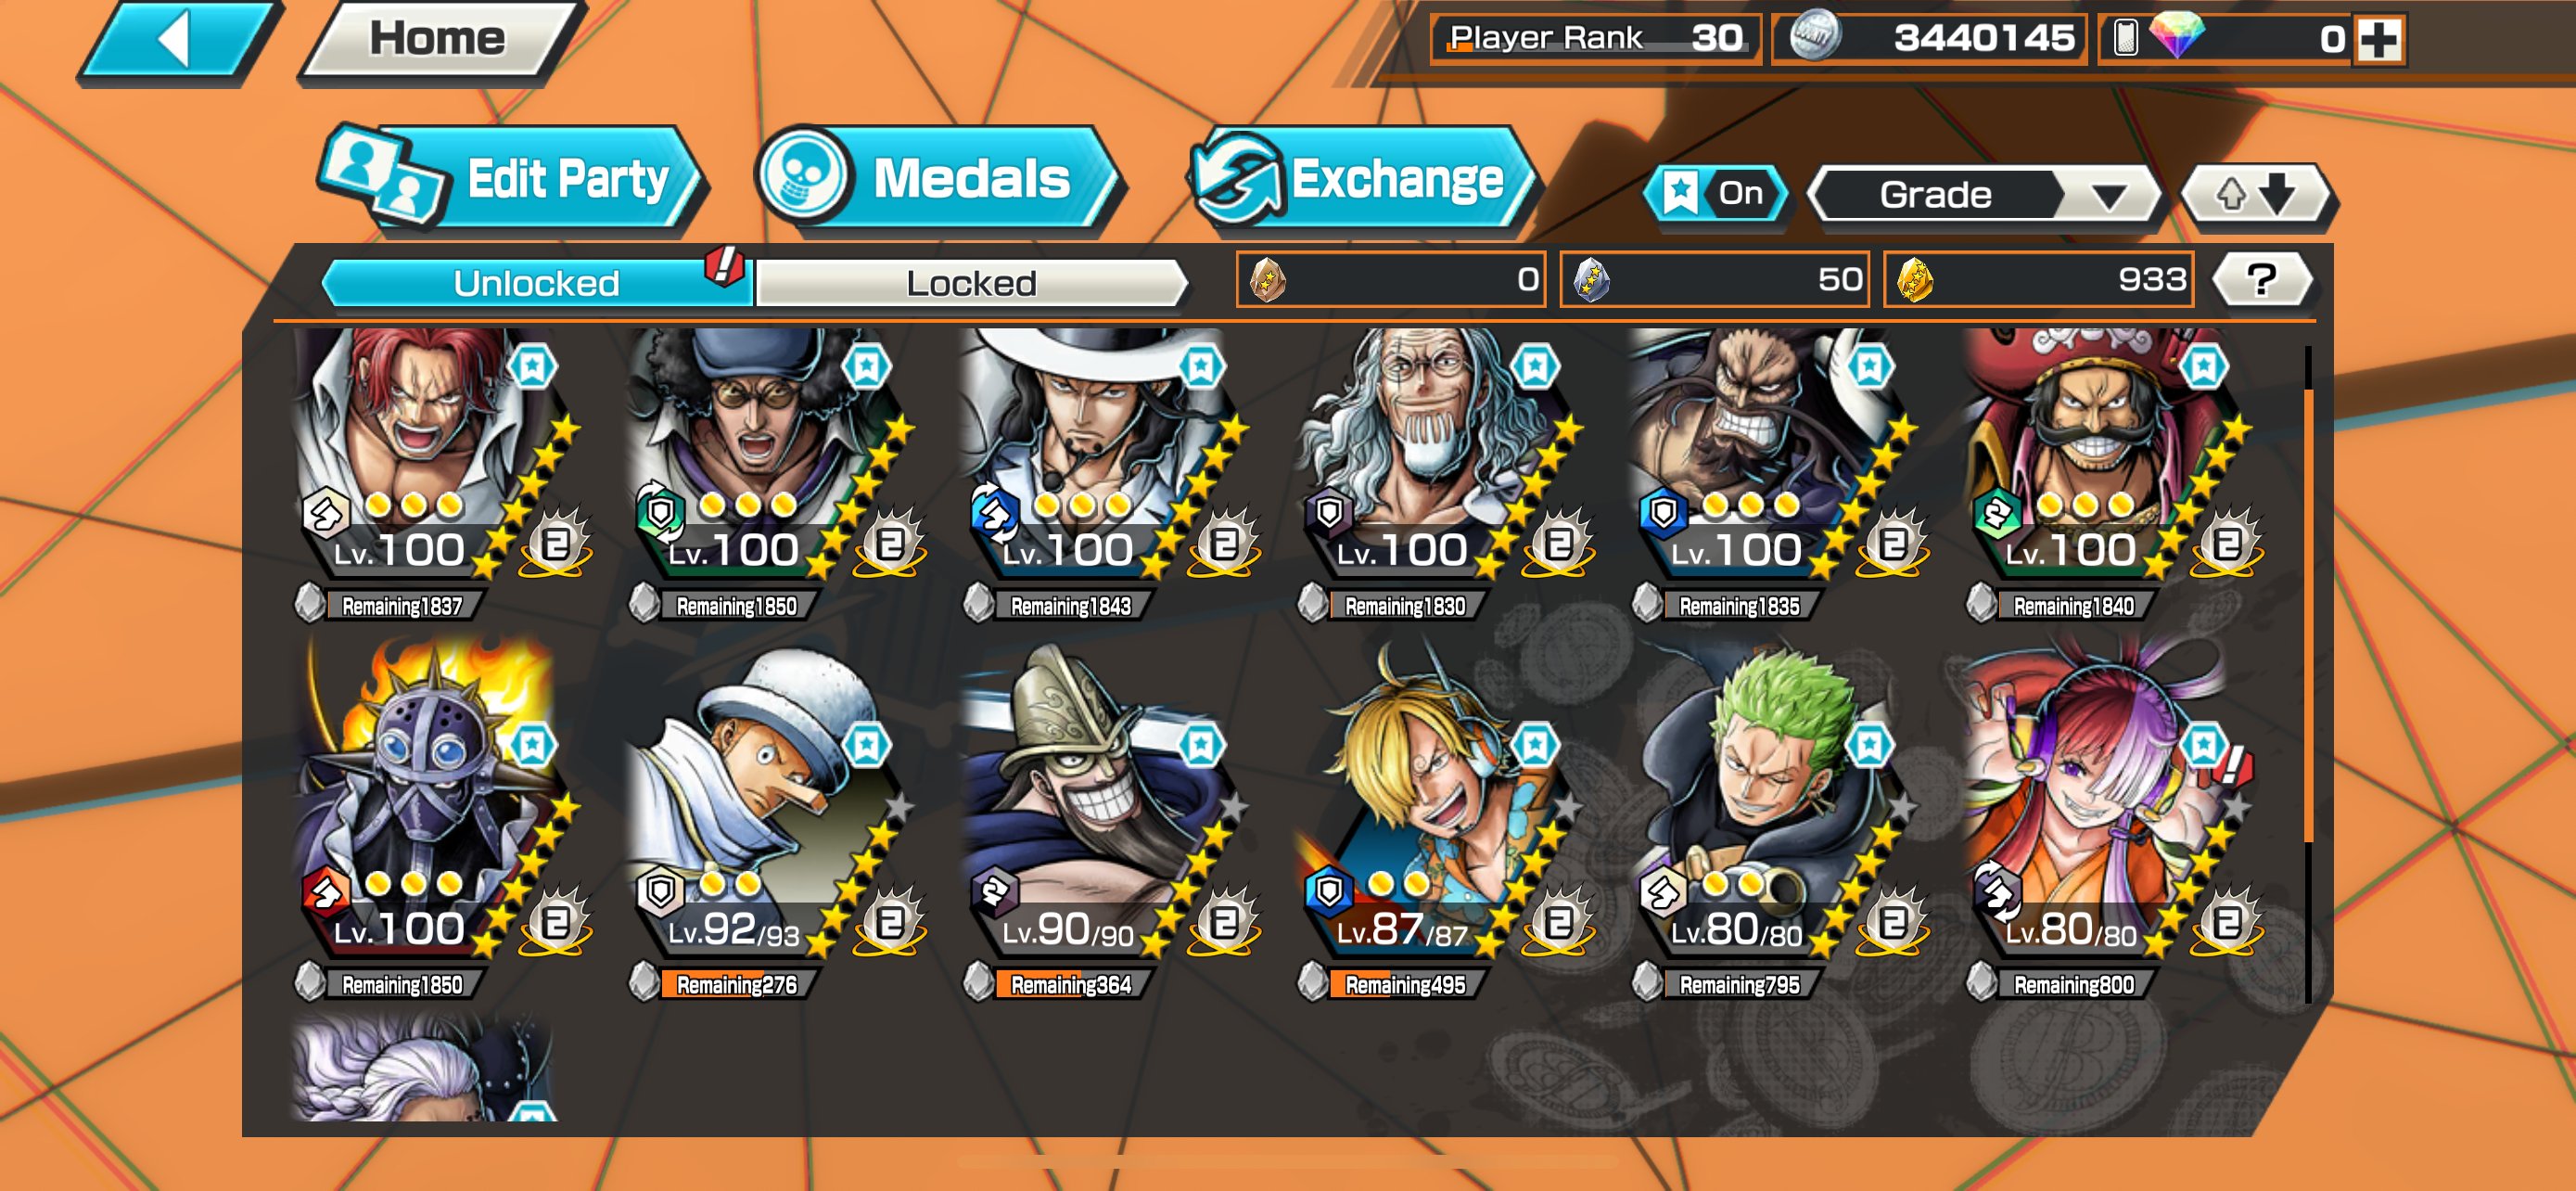Screen dimensions: 2576x1191
Task: Open the Grade sort dropdown
Action: (x=1984, y=194)
